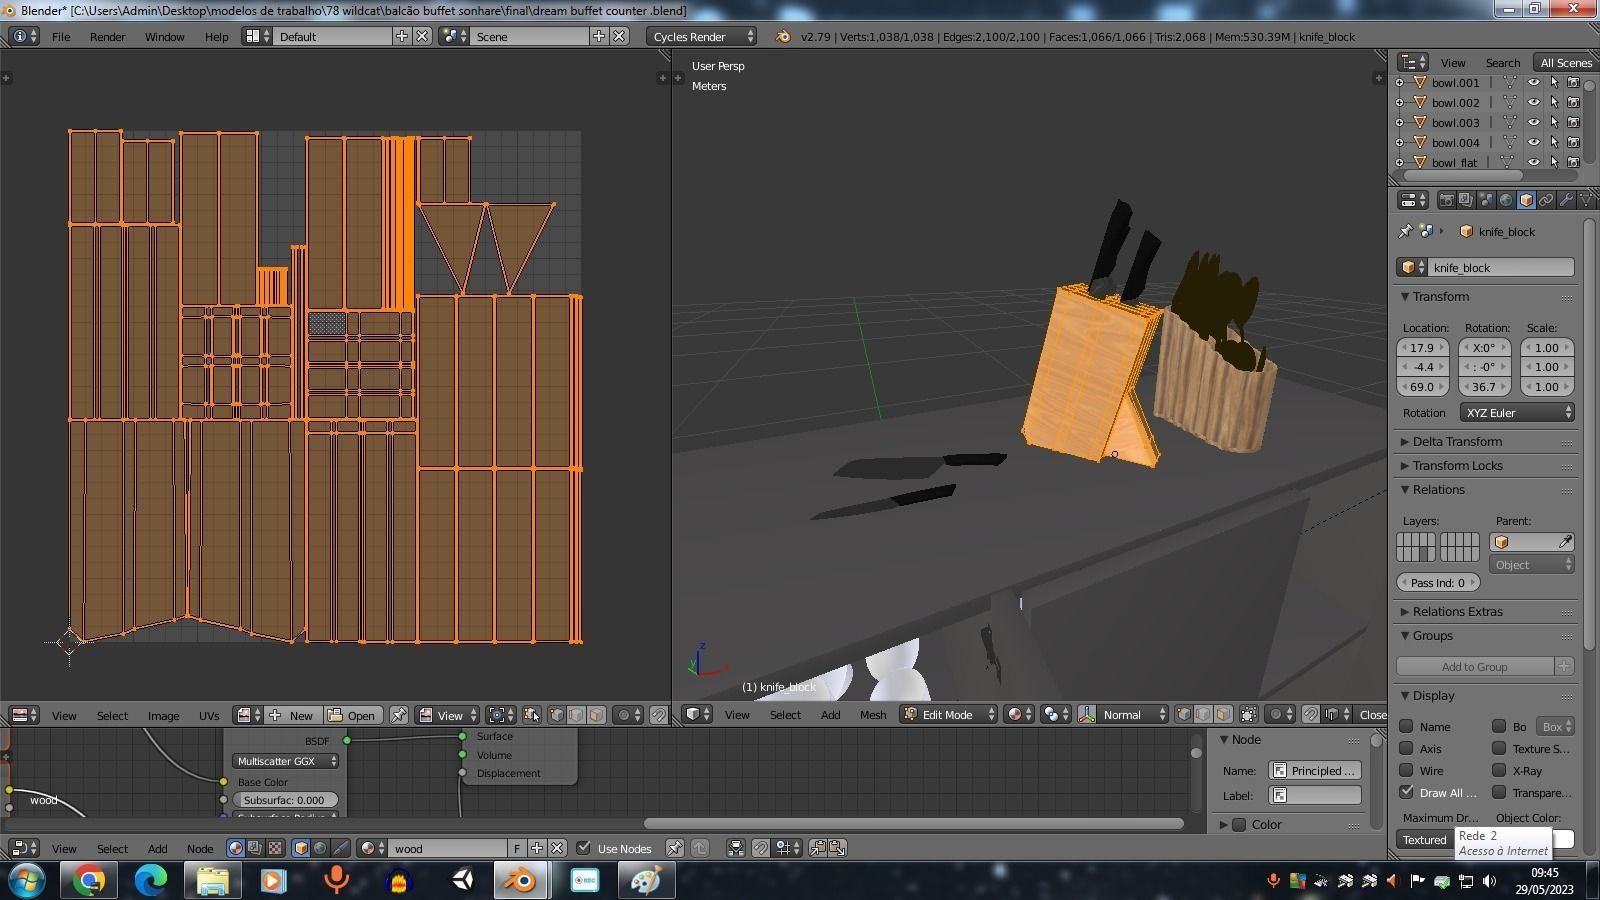Hide bowl.002 using its eye icon

[1533, 102]
